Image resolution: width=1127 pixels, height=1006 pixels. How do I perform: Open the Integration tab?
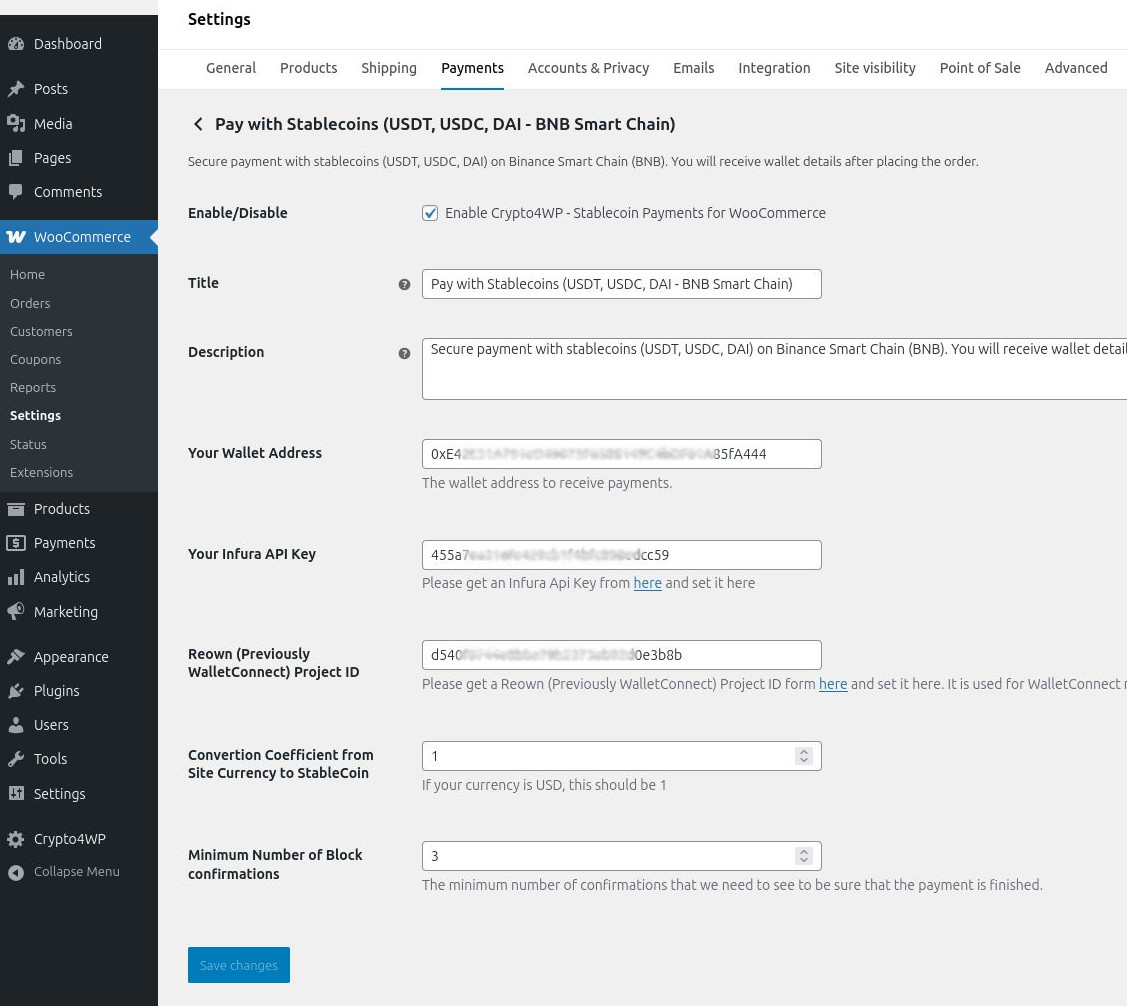pyautogui.click(x=774, y=68)
